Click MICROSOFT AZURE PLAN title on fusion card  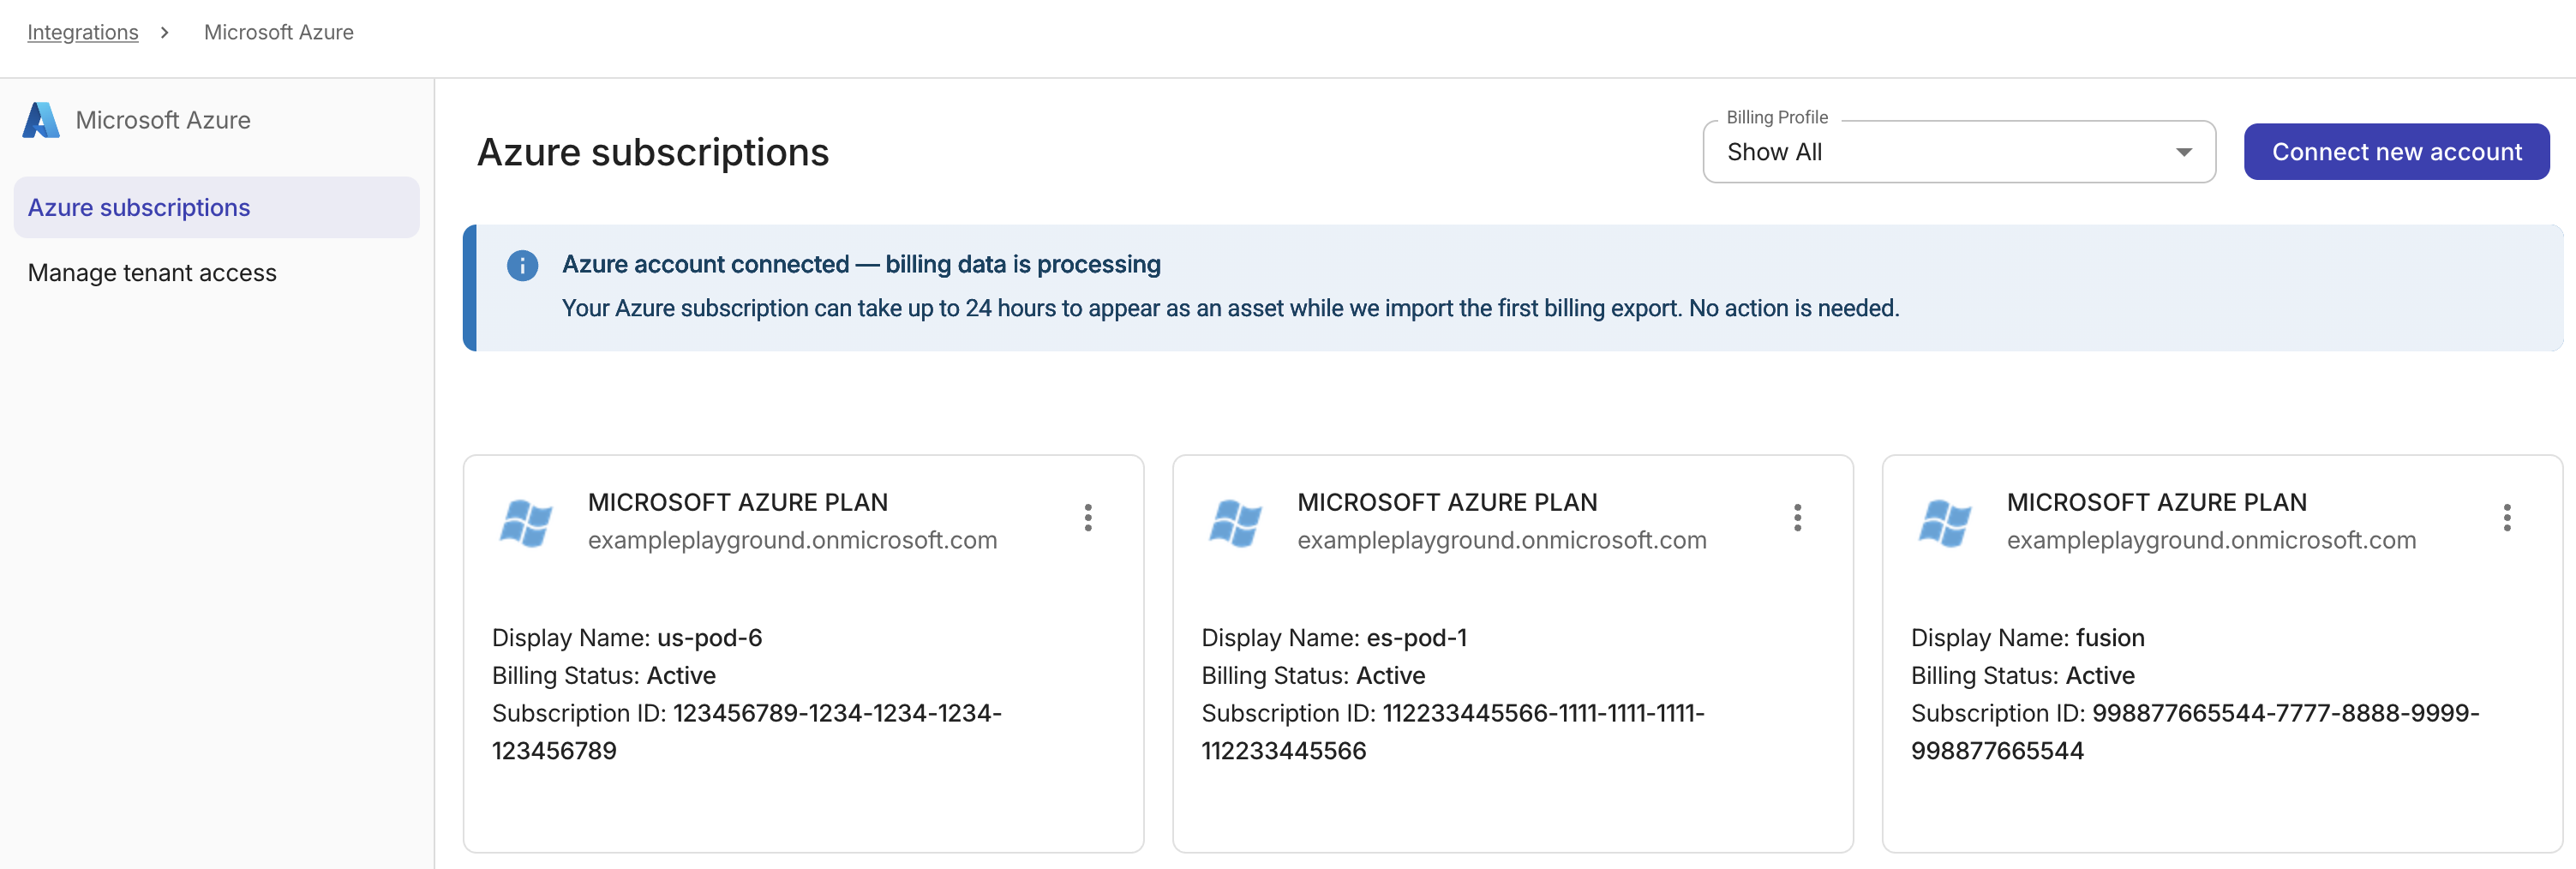(x=2157, y=502)
